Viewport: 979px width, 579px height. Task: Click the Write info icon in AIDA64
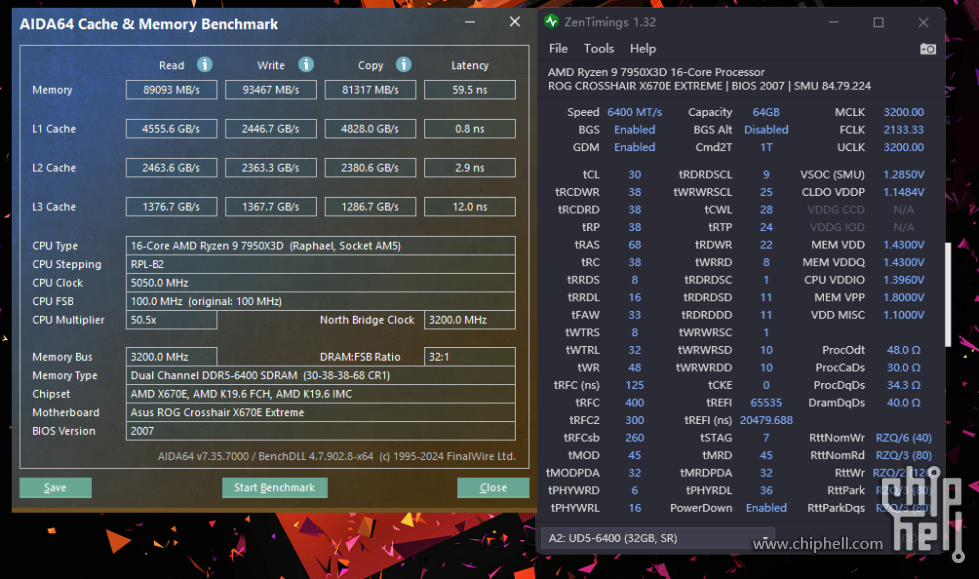coord(306,64)
